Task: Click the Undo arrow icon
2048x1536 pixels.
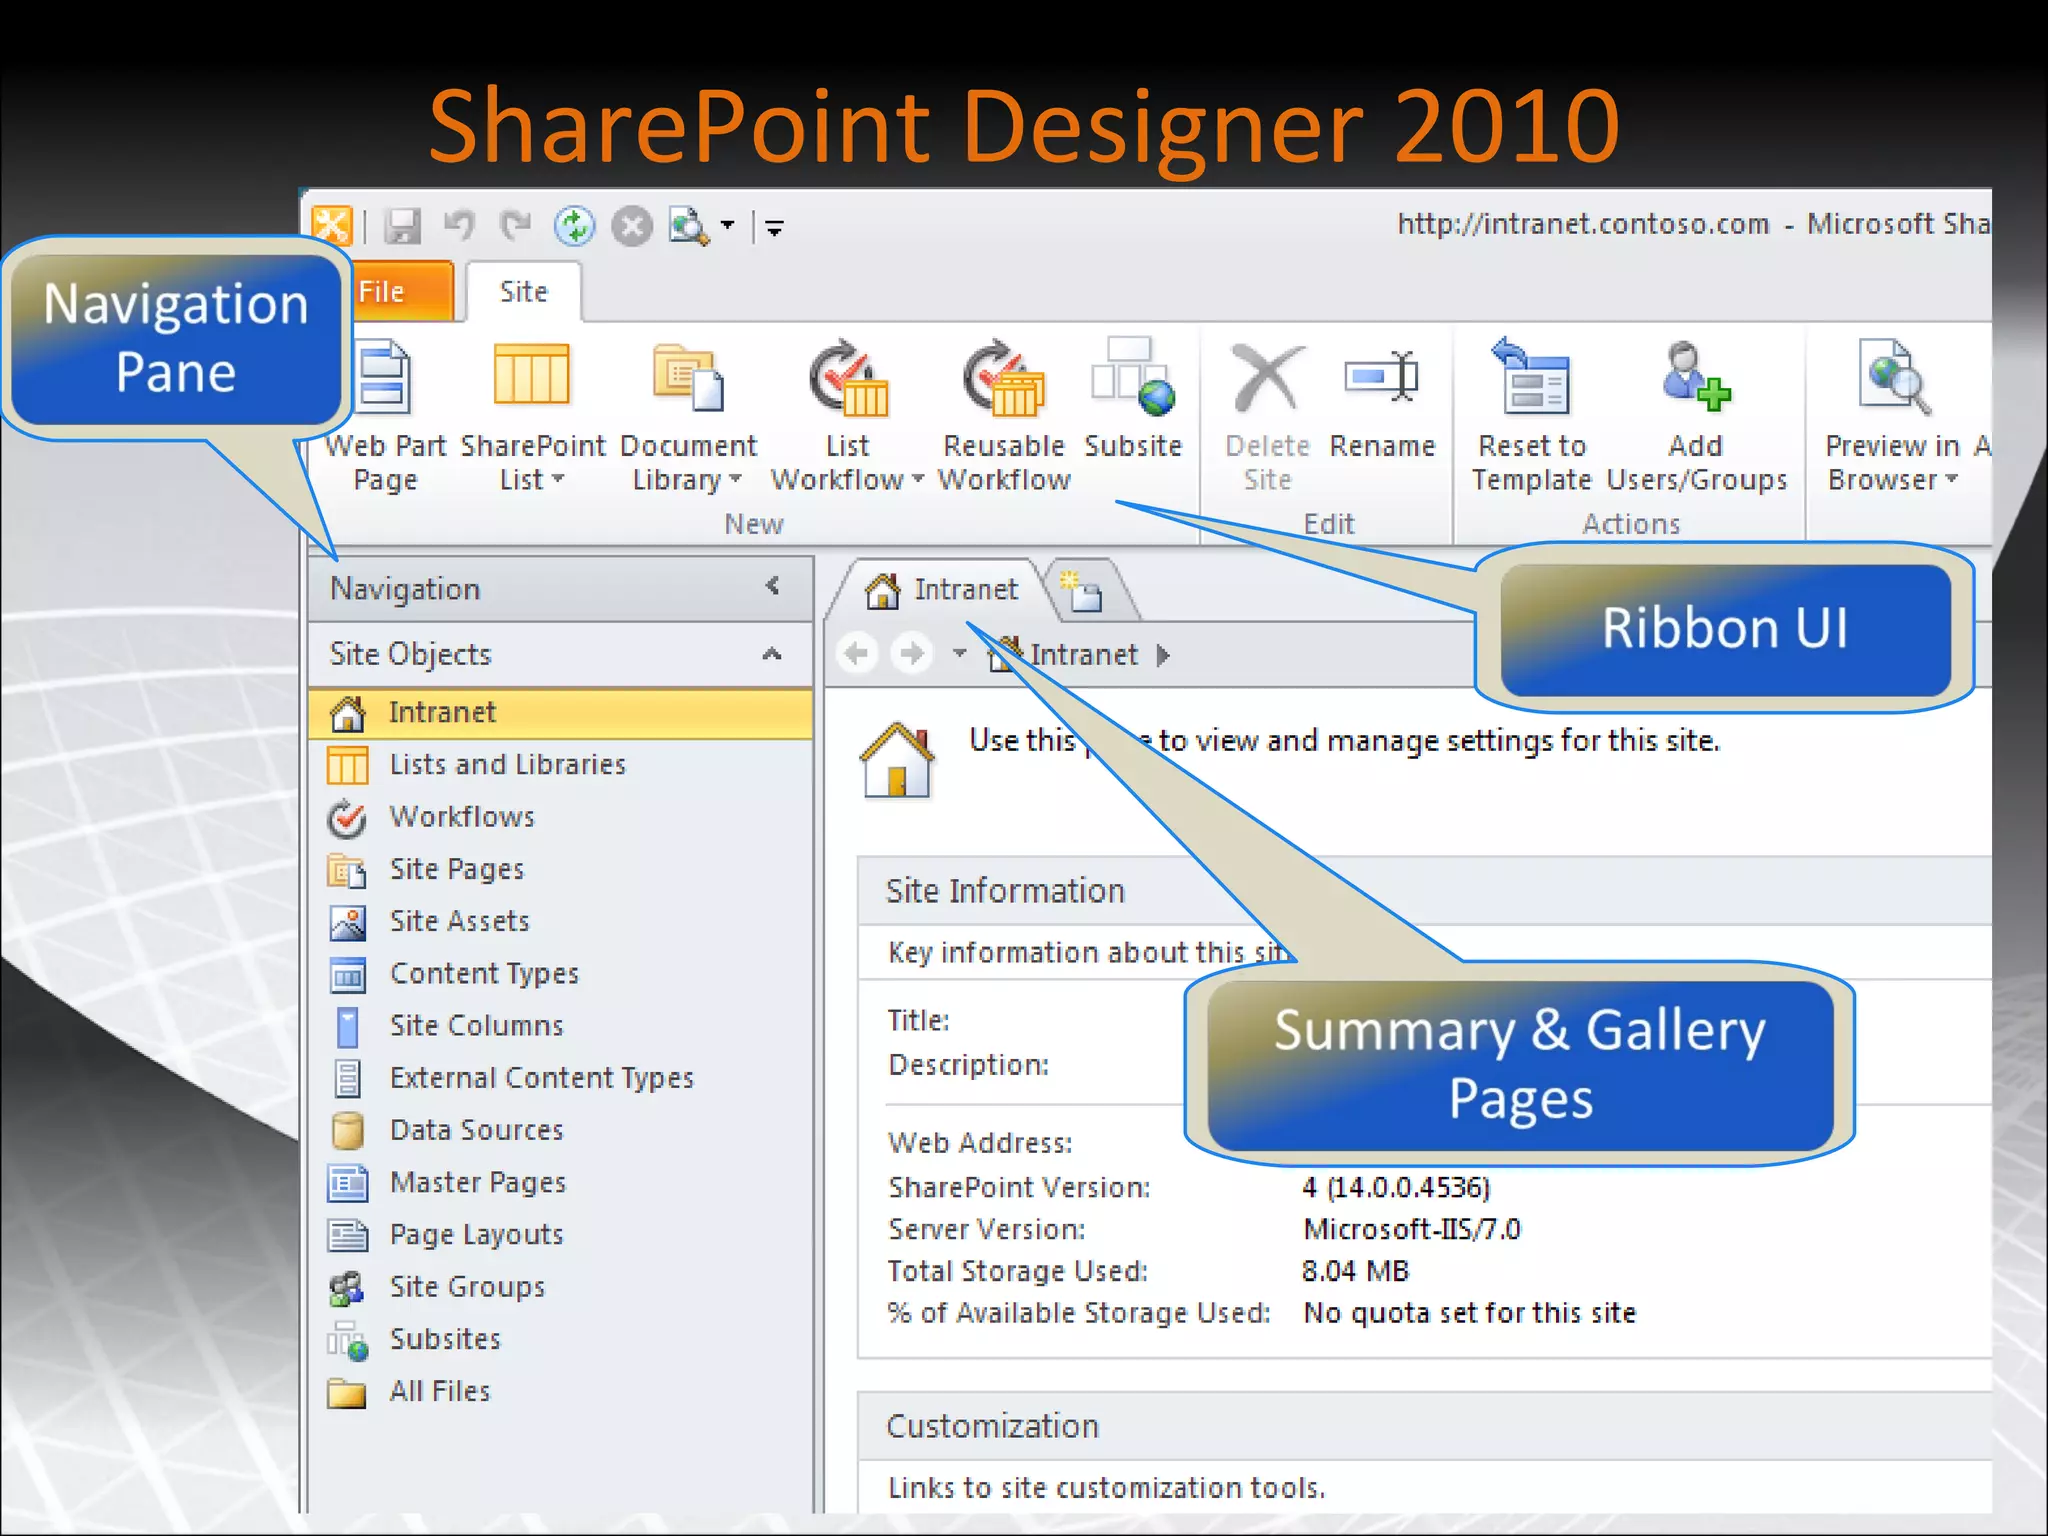Action: 459,225
